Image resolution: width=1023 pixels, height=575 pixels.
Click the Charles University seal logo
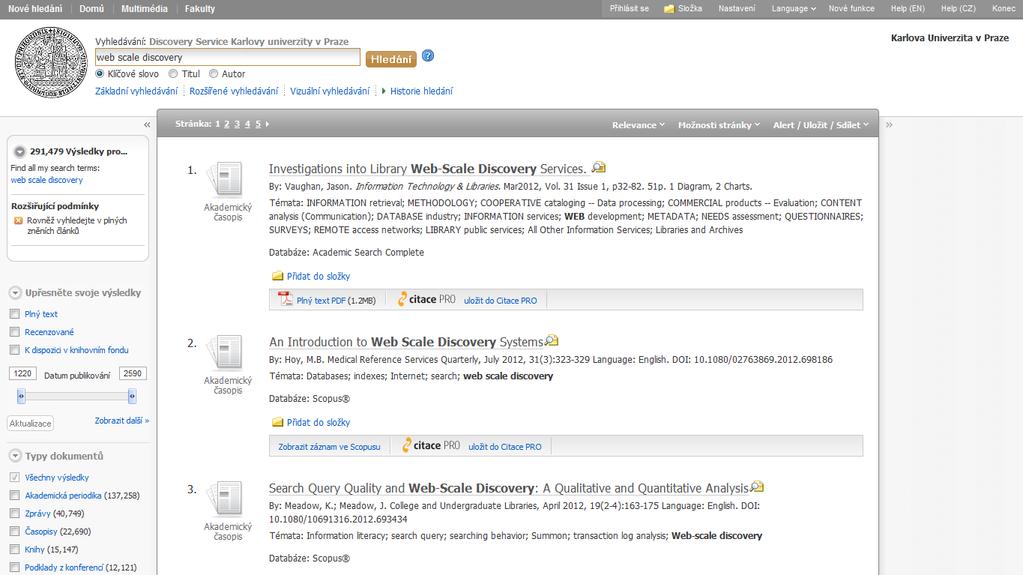(51, 62)
